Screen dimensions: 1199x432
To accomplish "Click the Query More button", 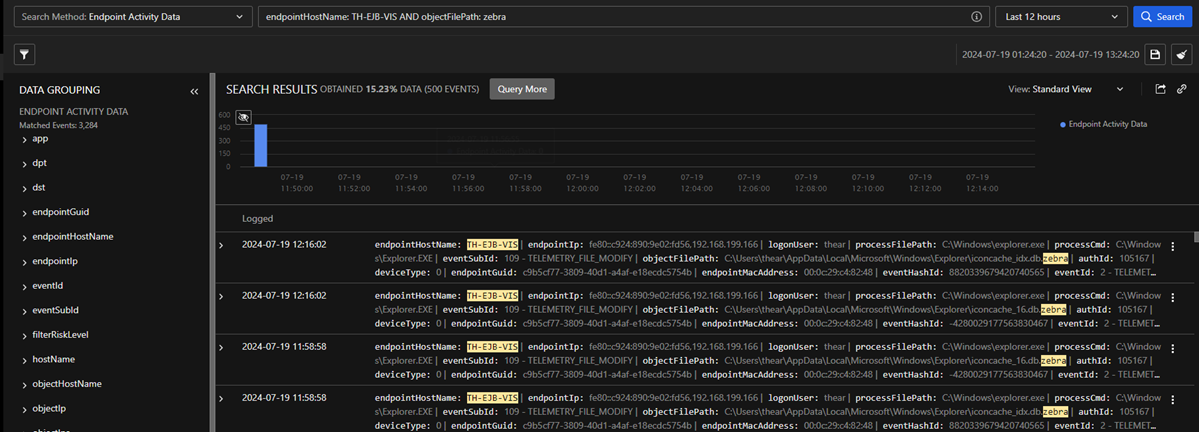I will [521, 89].
